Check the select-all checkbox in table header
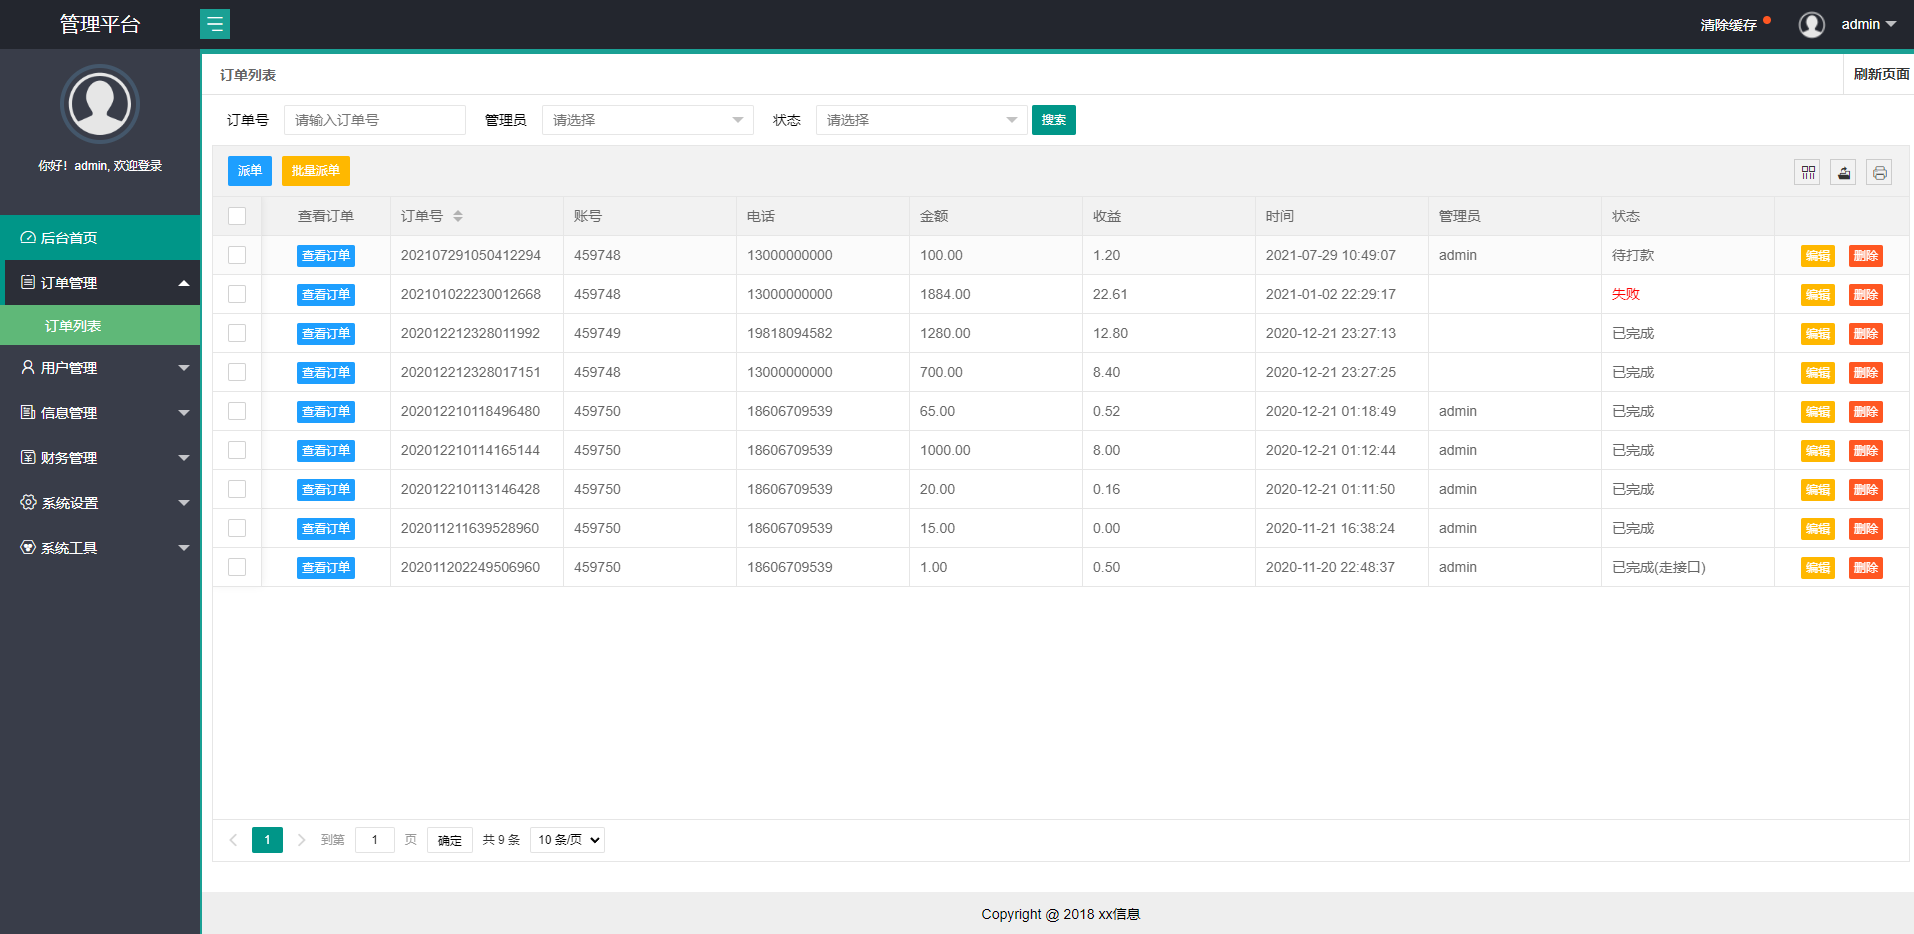This screenshot has width=1914, height=934. [x=237, y=215]
